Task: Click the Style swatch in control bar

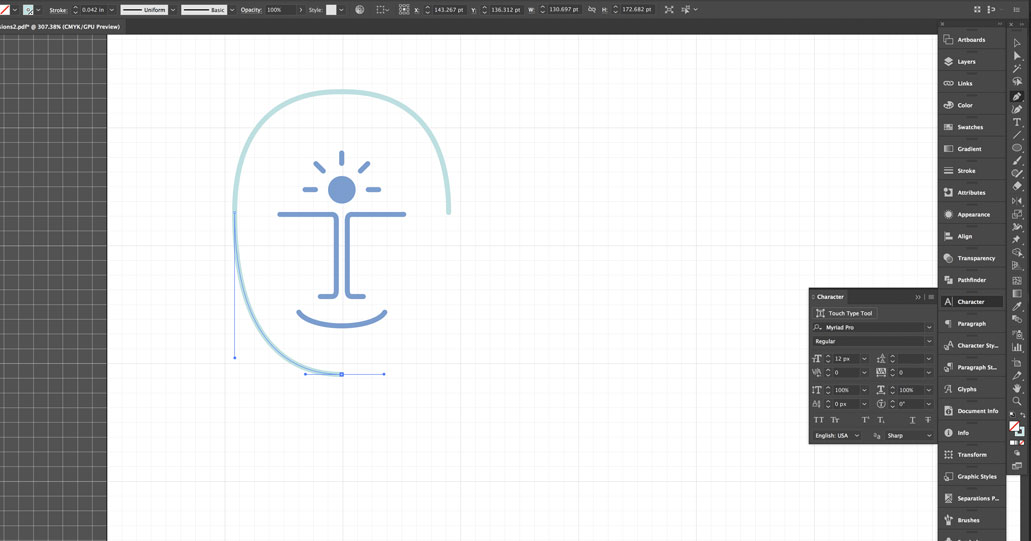Action: click(x=331, y=10)
